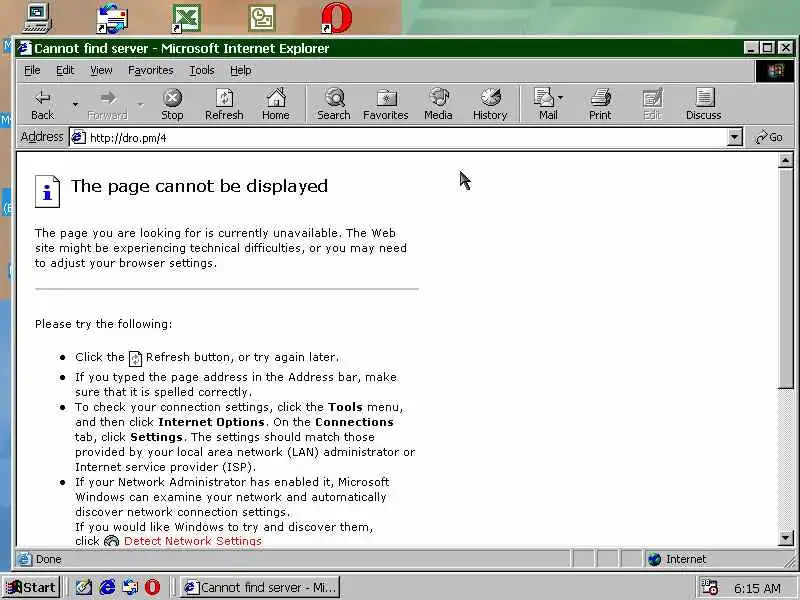Launch Outlook Express from quick launch
800x600 pixels.
(x=130, y=587)
